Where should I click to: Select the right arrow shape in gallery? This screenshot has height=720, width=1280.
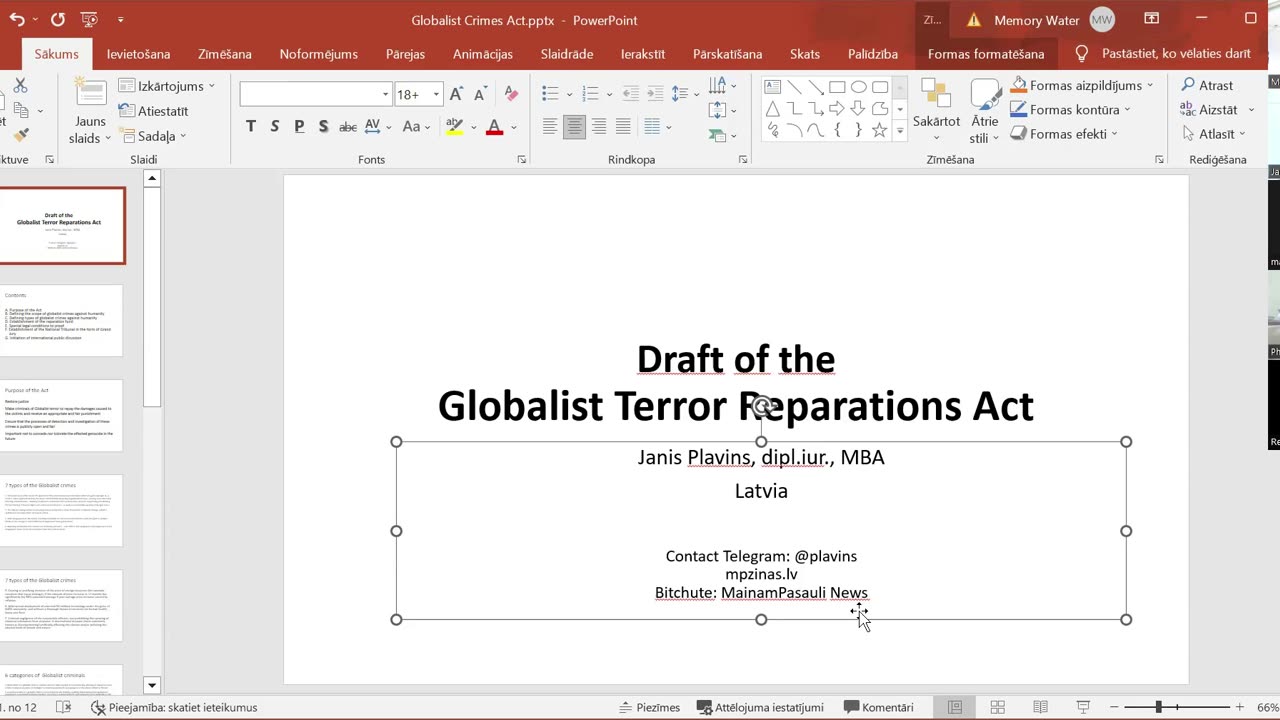pos(838,108)
